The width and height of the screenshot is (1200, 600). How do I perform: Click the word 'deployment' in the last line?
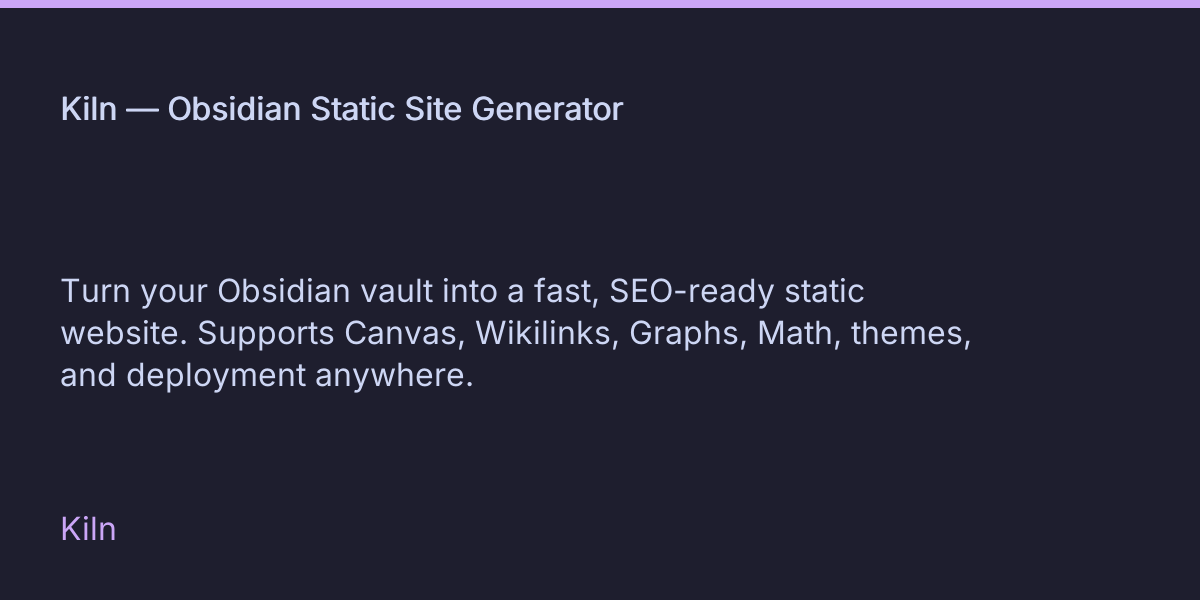tap(216, 376)
